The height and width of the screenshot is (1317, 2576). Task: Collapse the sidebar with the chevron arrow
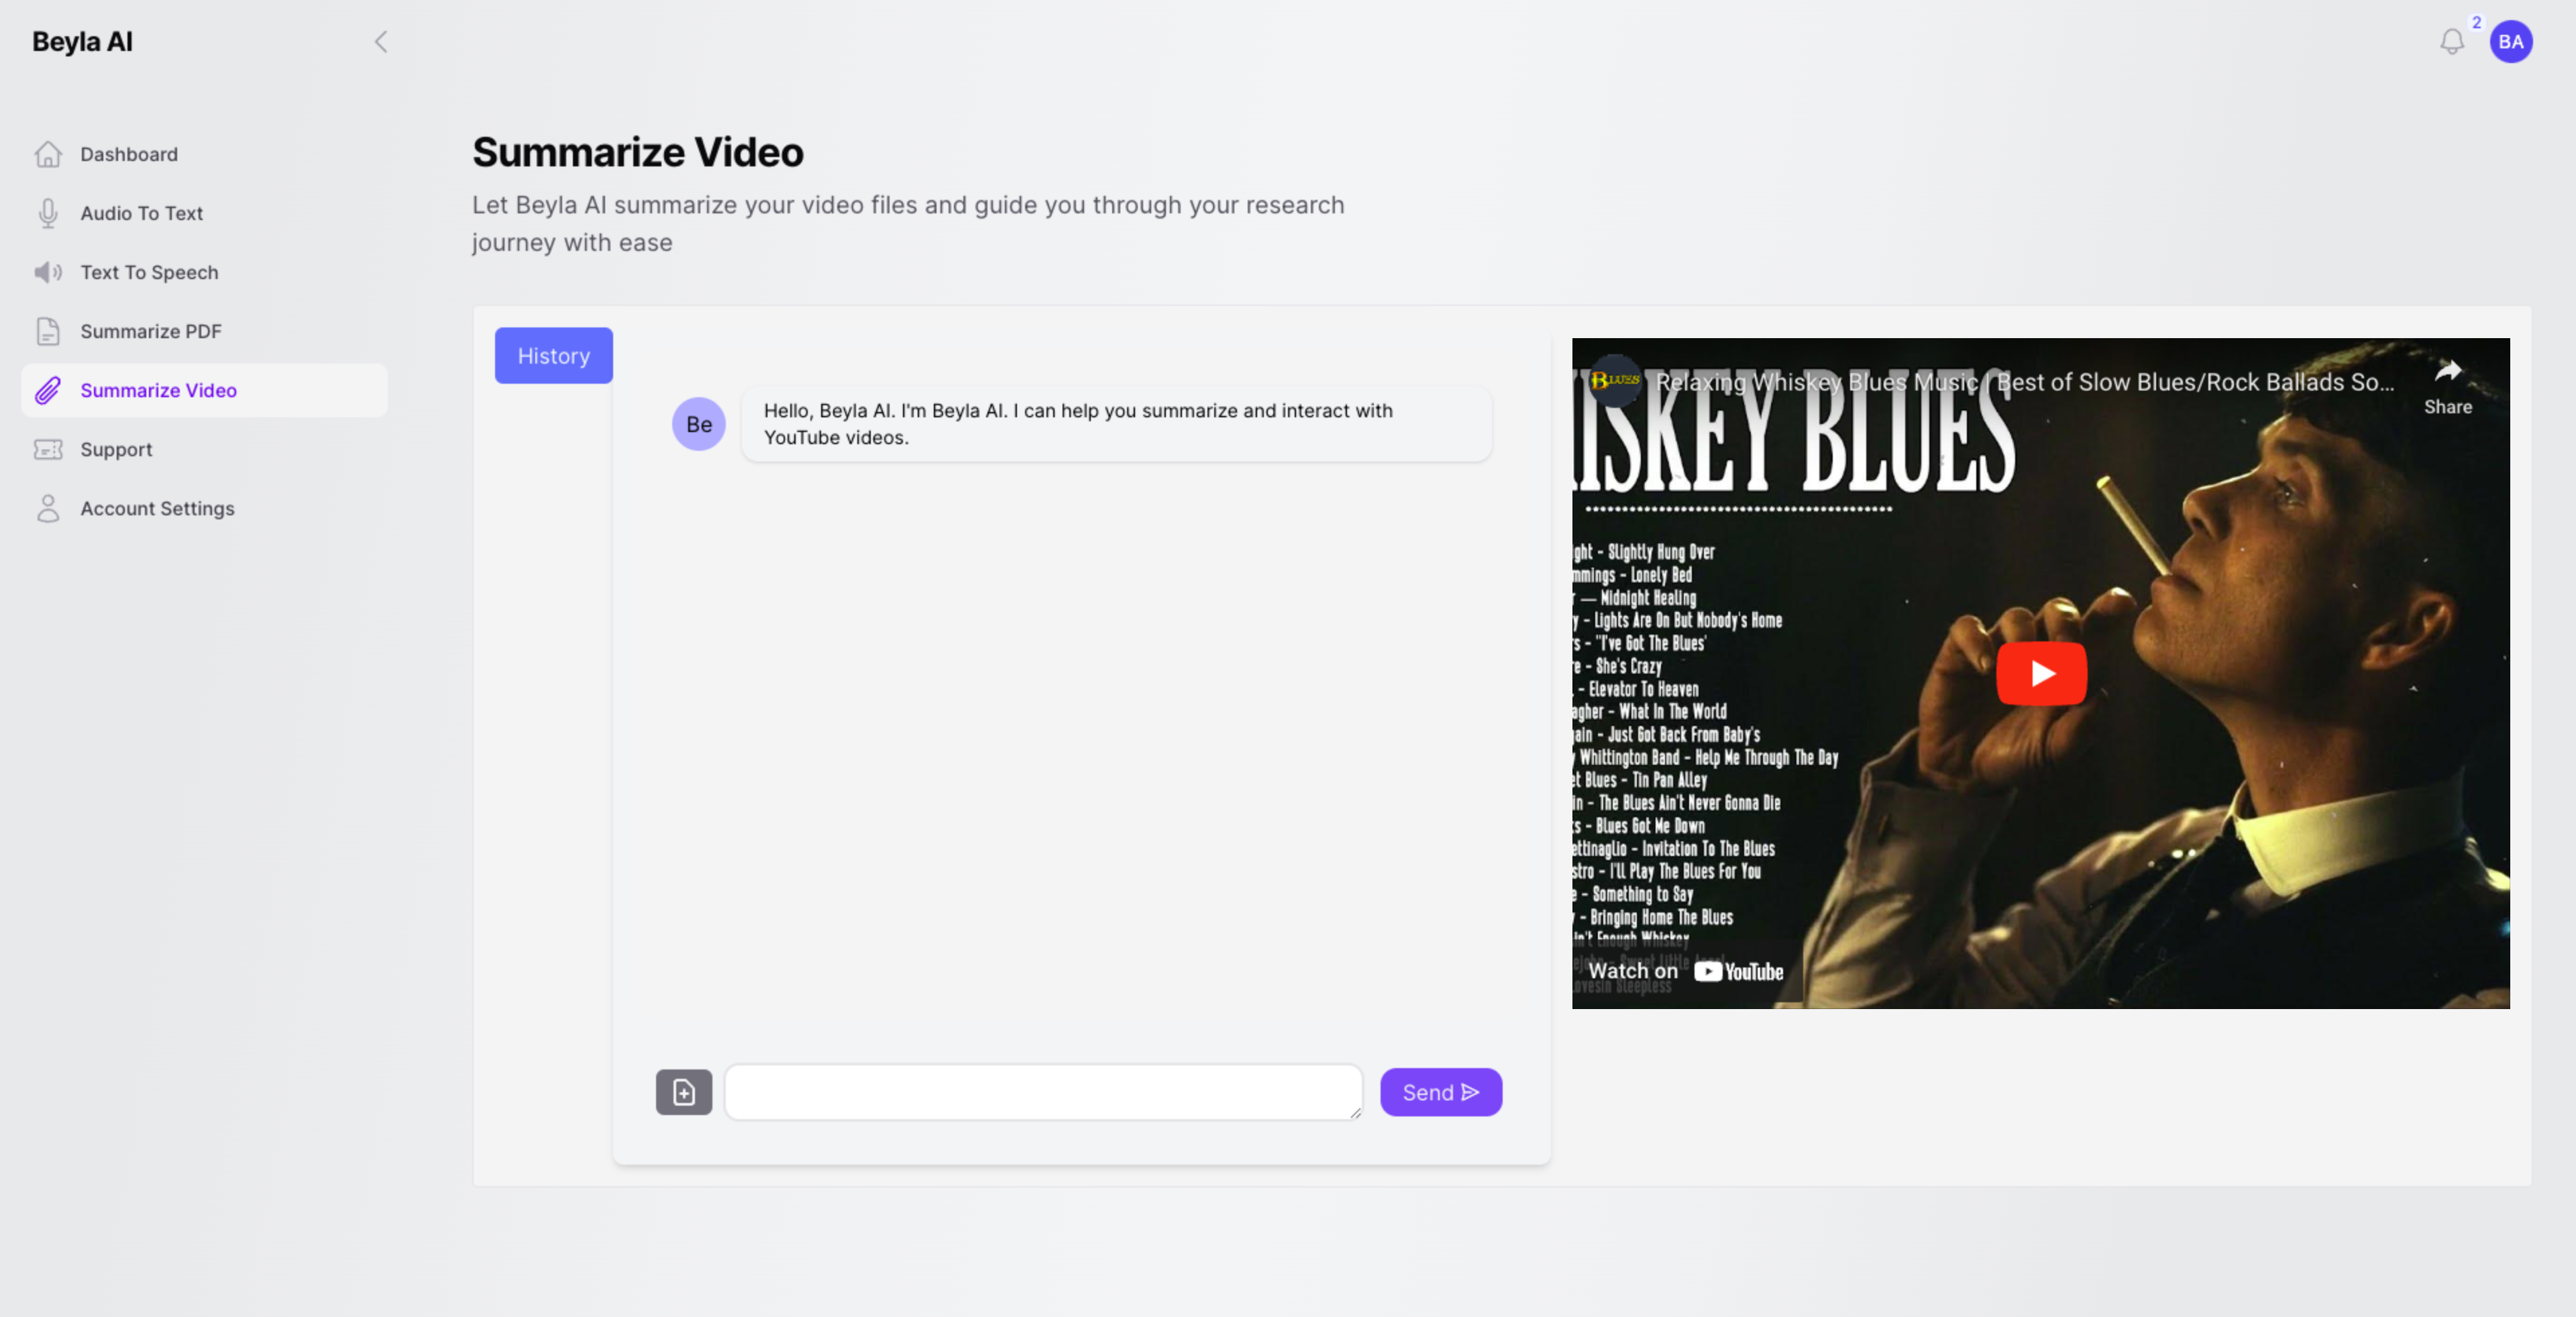tap(381, 42)
